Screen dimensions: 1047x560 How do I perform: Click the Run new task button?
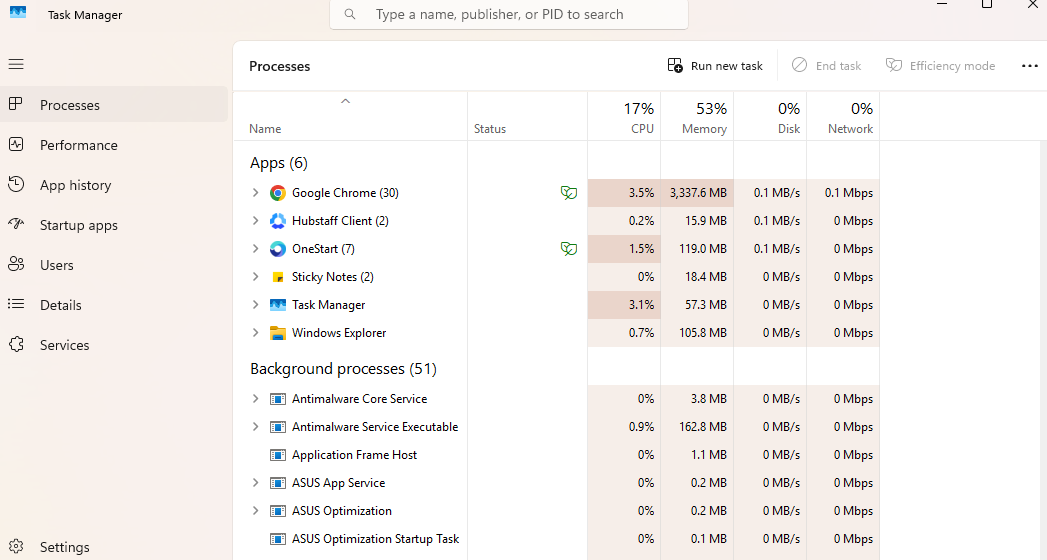point(715,66)
